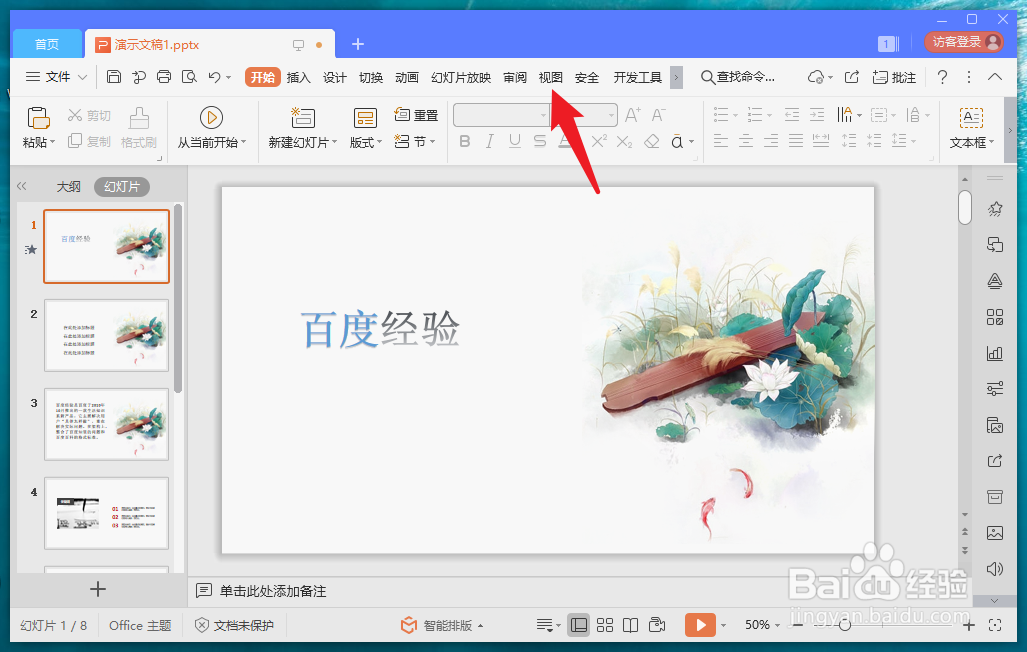Click the Print icon in quick toolbar
Screen dimensions: 1027x652
click(x=164, y=77)
